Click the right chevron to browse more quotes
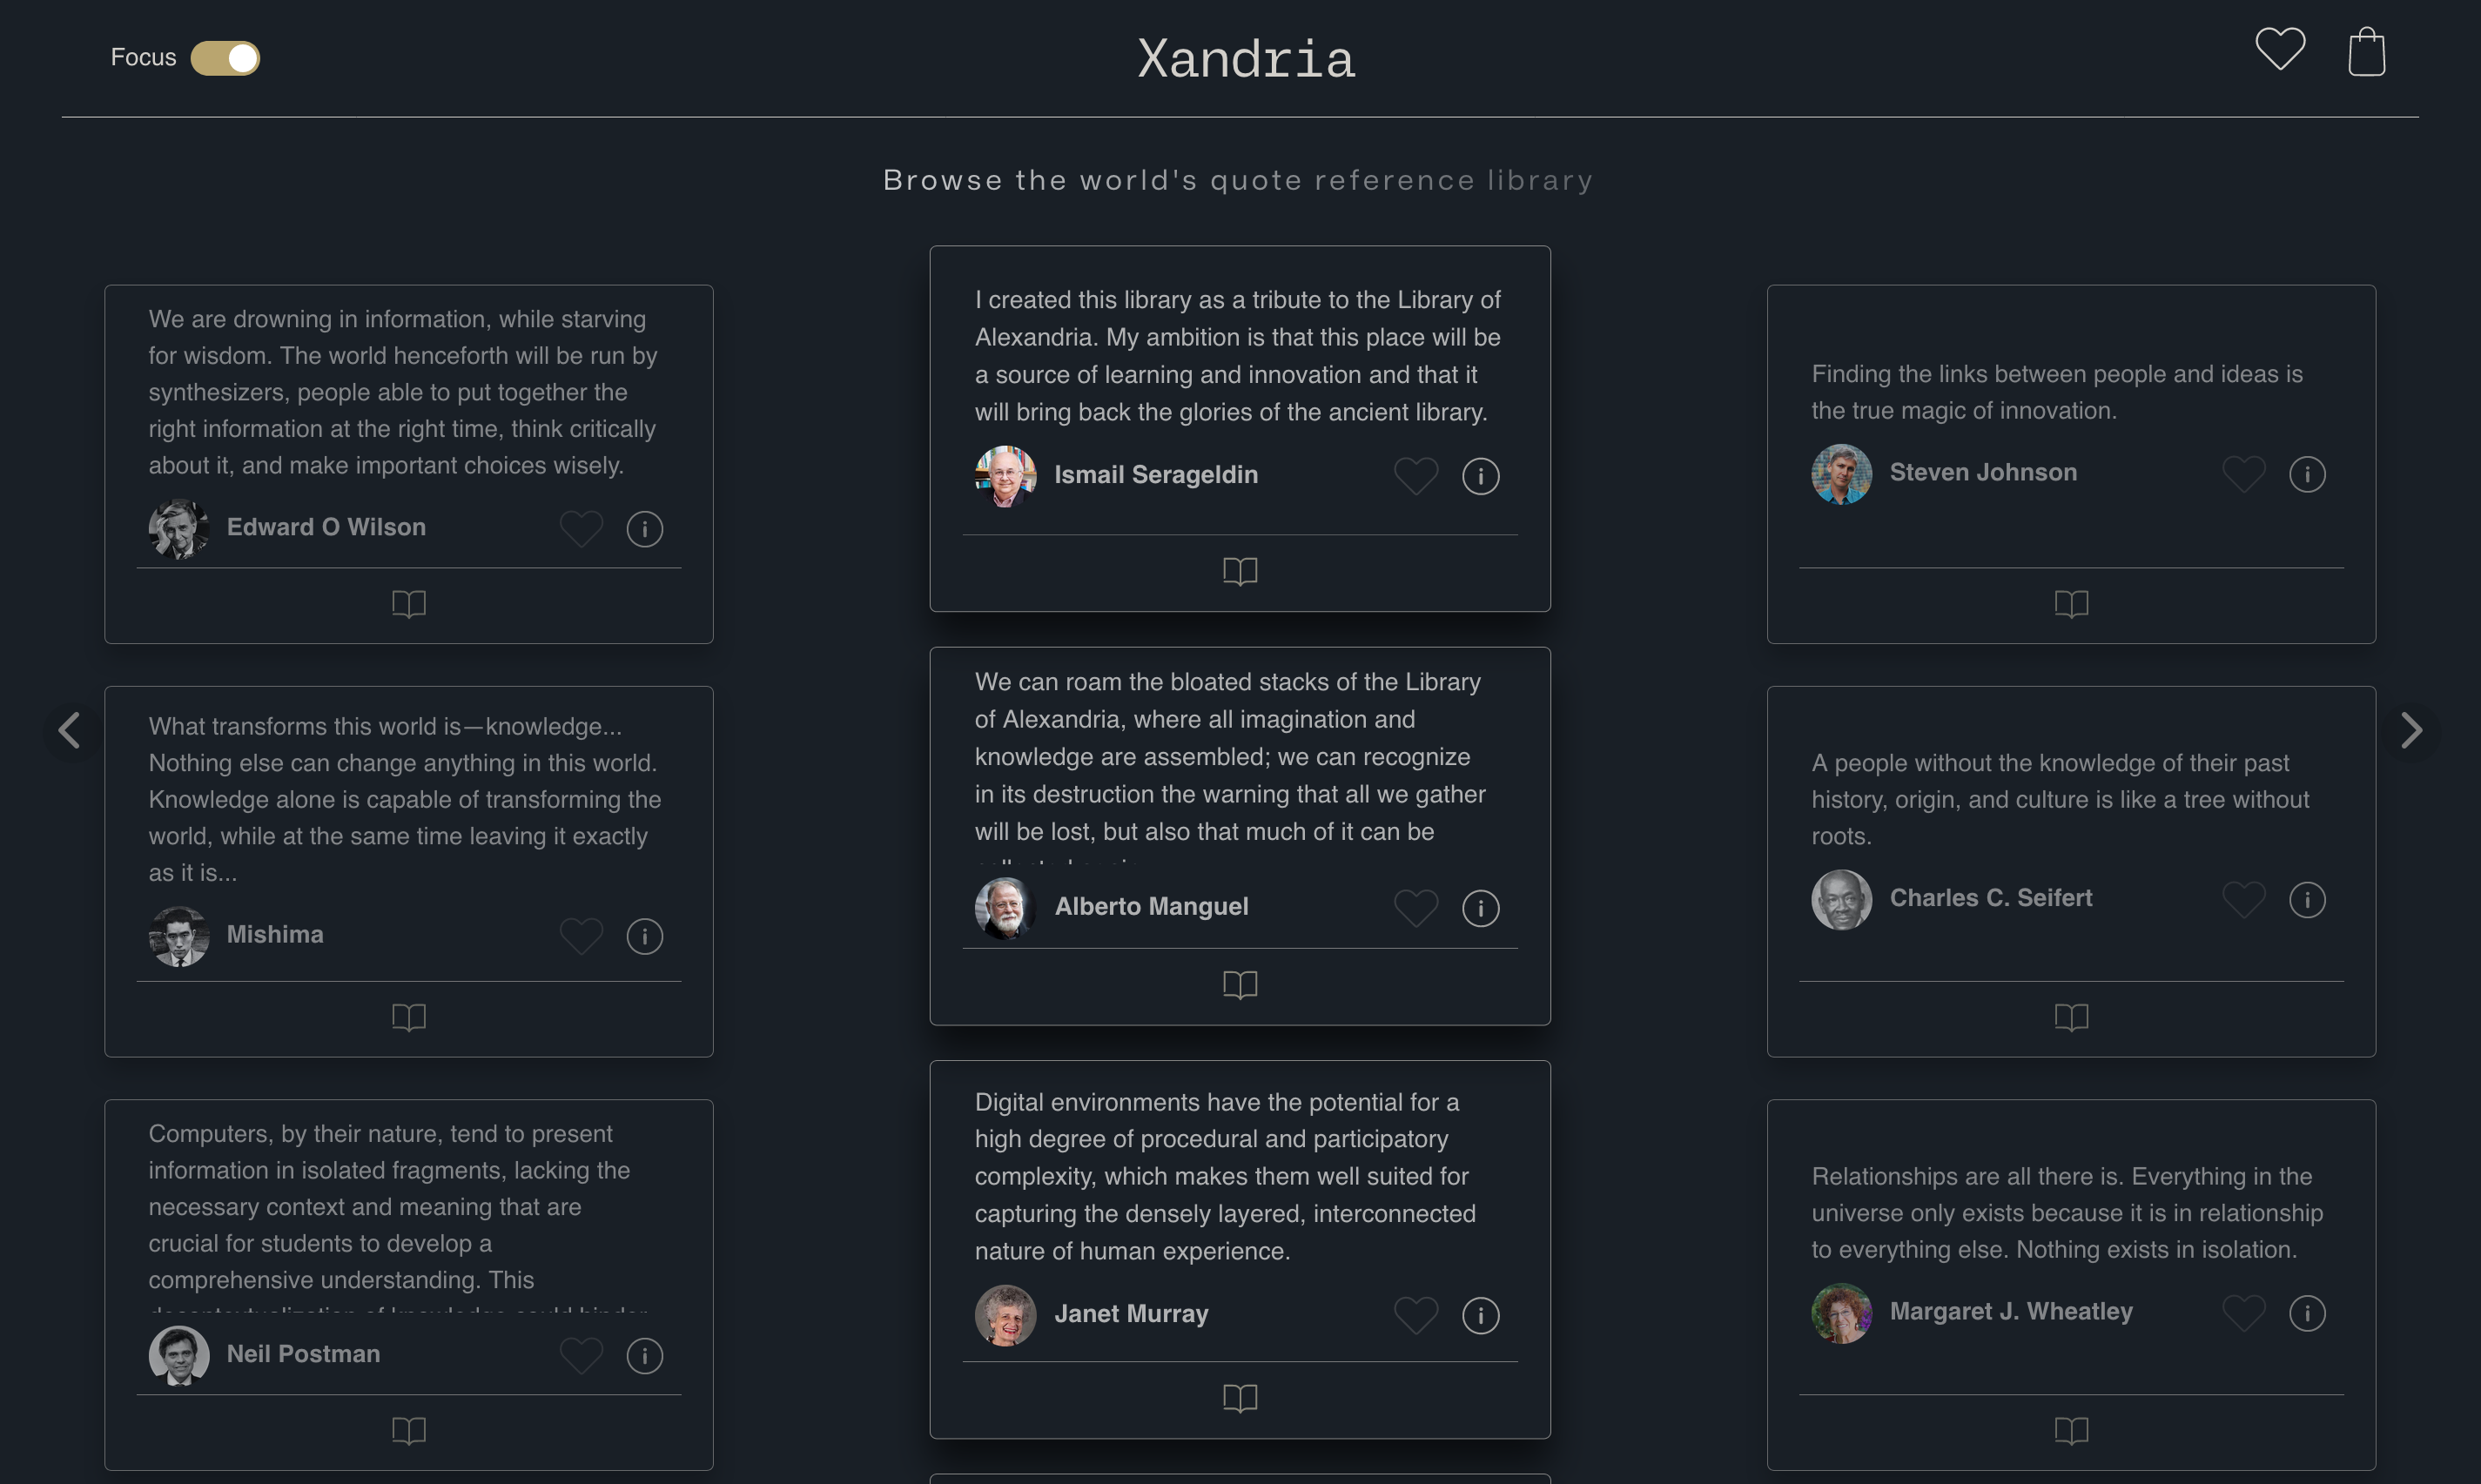Viewport: 2481px width, 1484px height. (x=2412, y=731)
